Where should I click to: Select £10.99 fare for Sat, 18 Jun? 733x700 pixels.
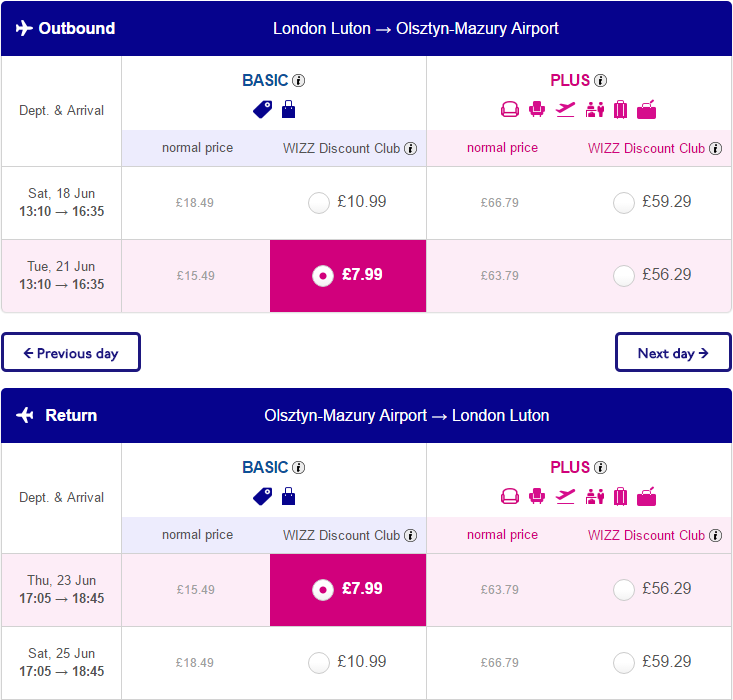click(x=319, y=202)
